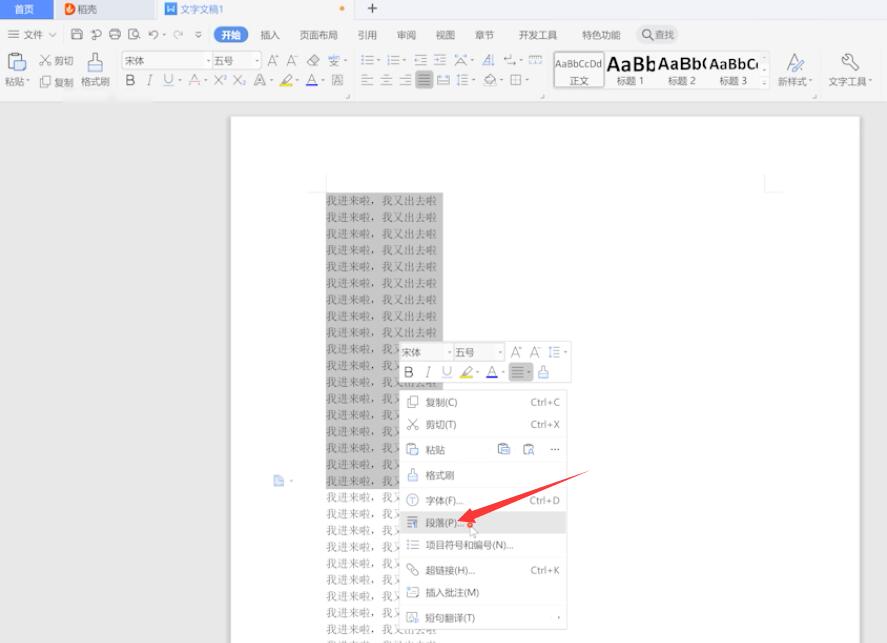
Task: Change font color in the ribbon
Action: [x=312, y=80]
